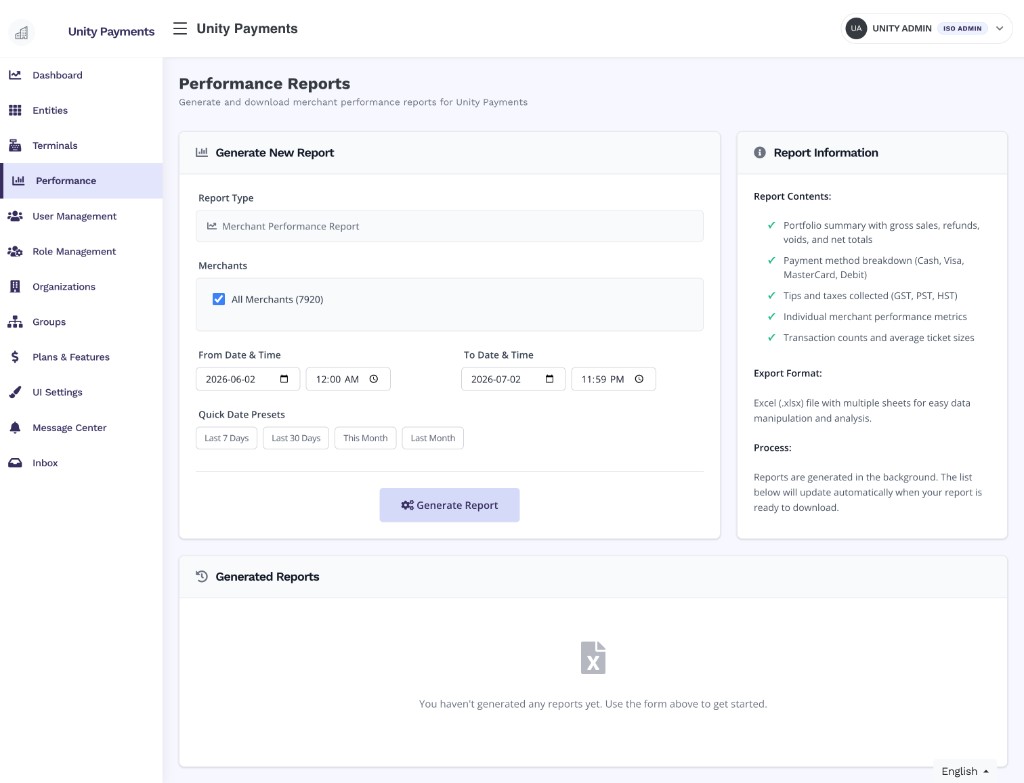Open clock picker for From time
The image size is (1024, 783).
coord(374,379)
